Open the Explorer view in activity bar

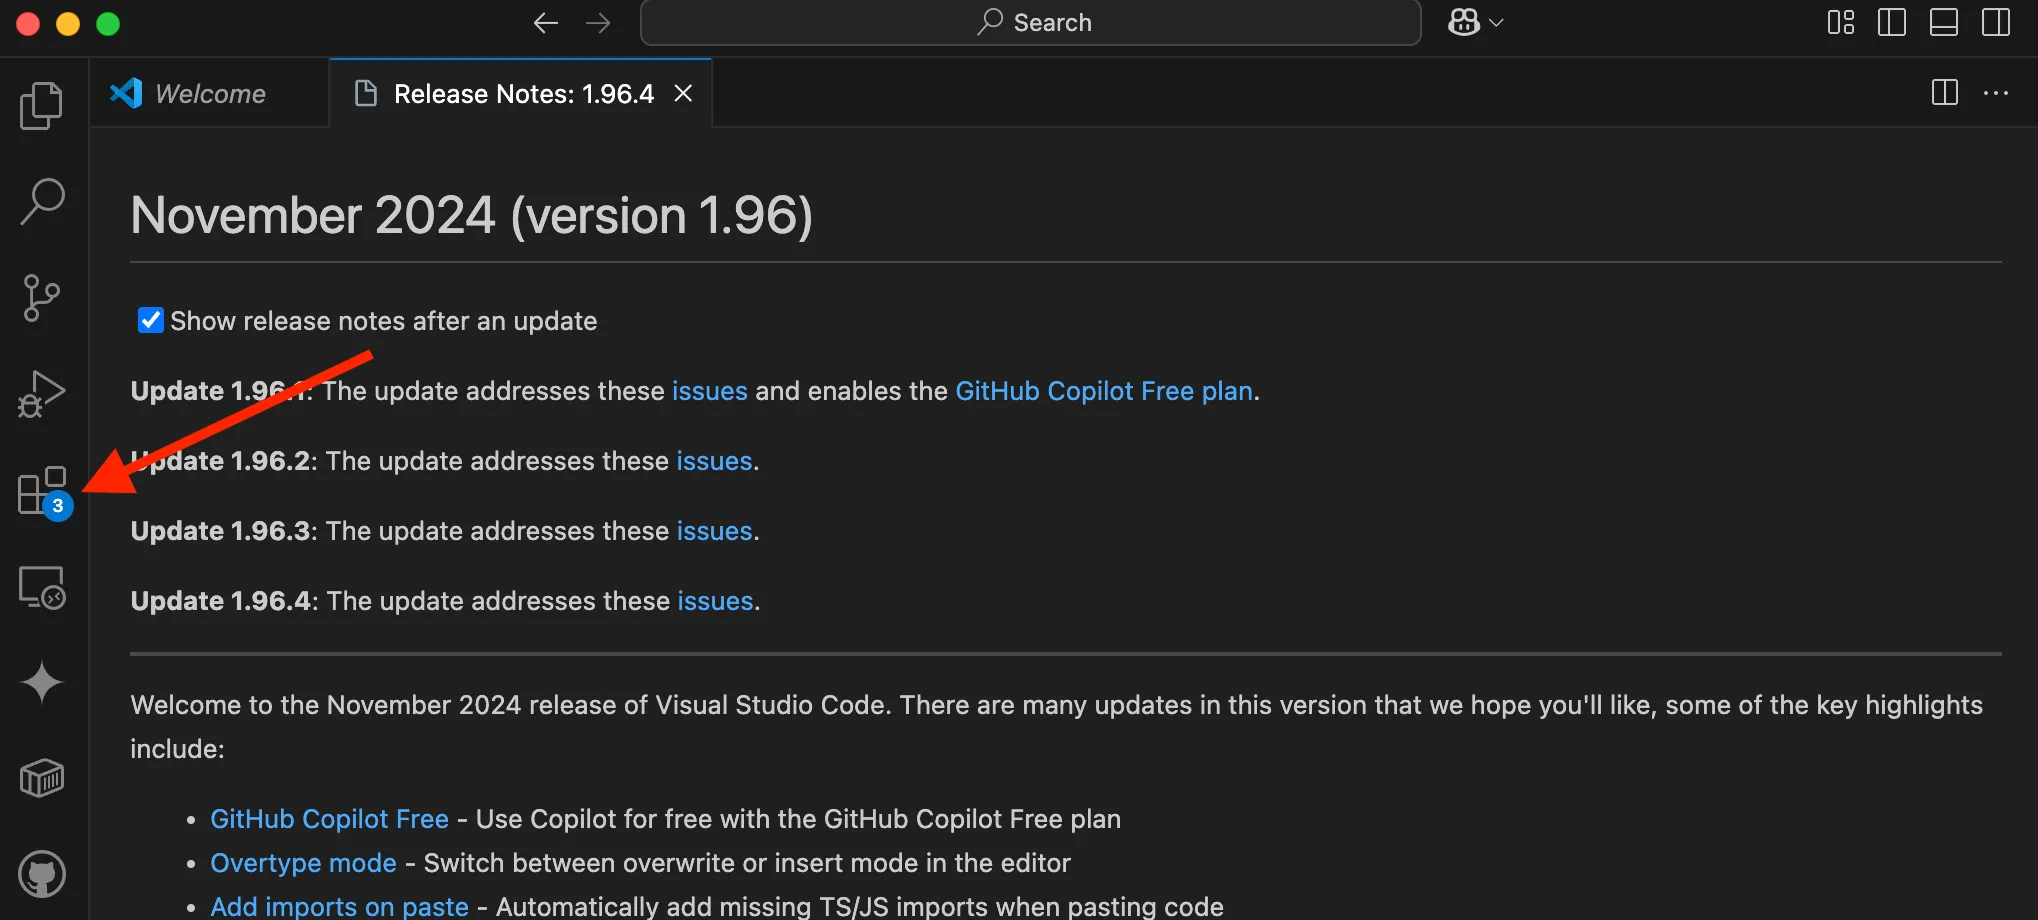point(41,106)
